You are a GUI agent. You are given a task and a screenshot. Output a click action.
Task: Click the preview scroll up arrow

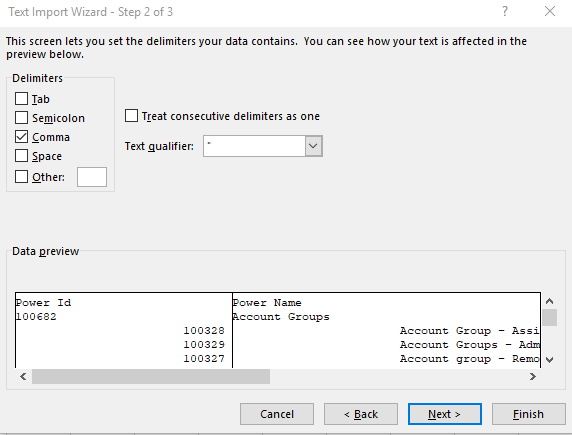[x=549, y=301]
